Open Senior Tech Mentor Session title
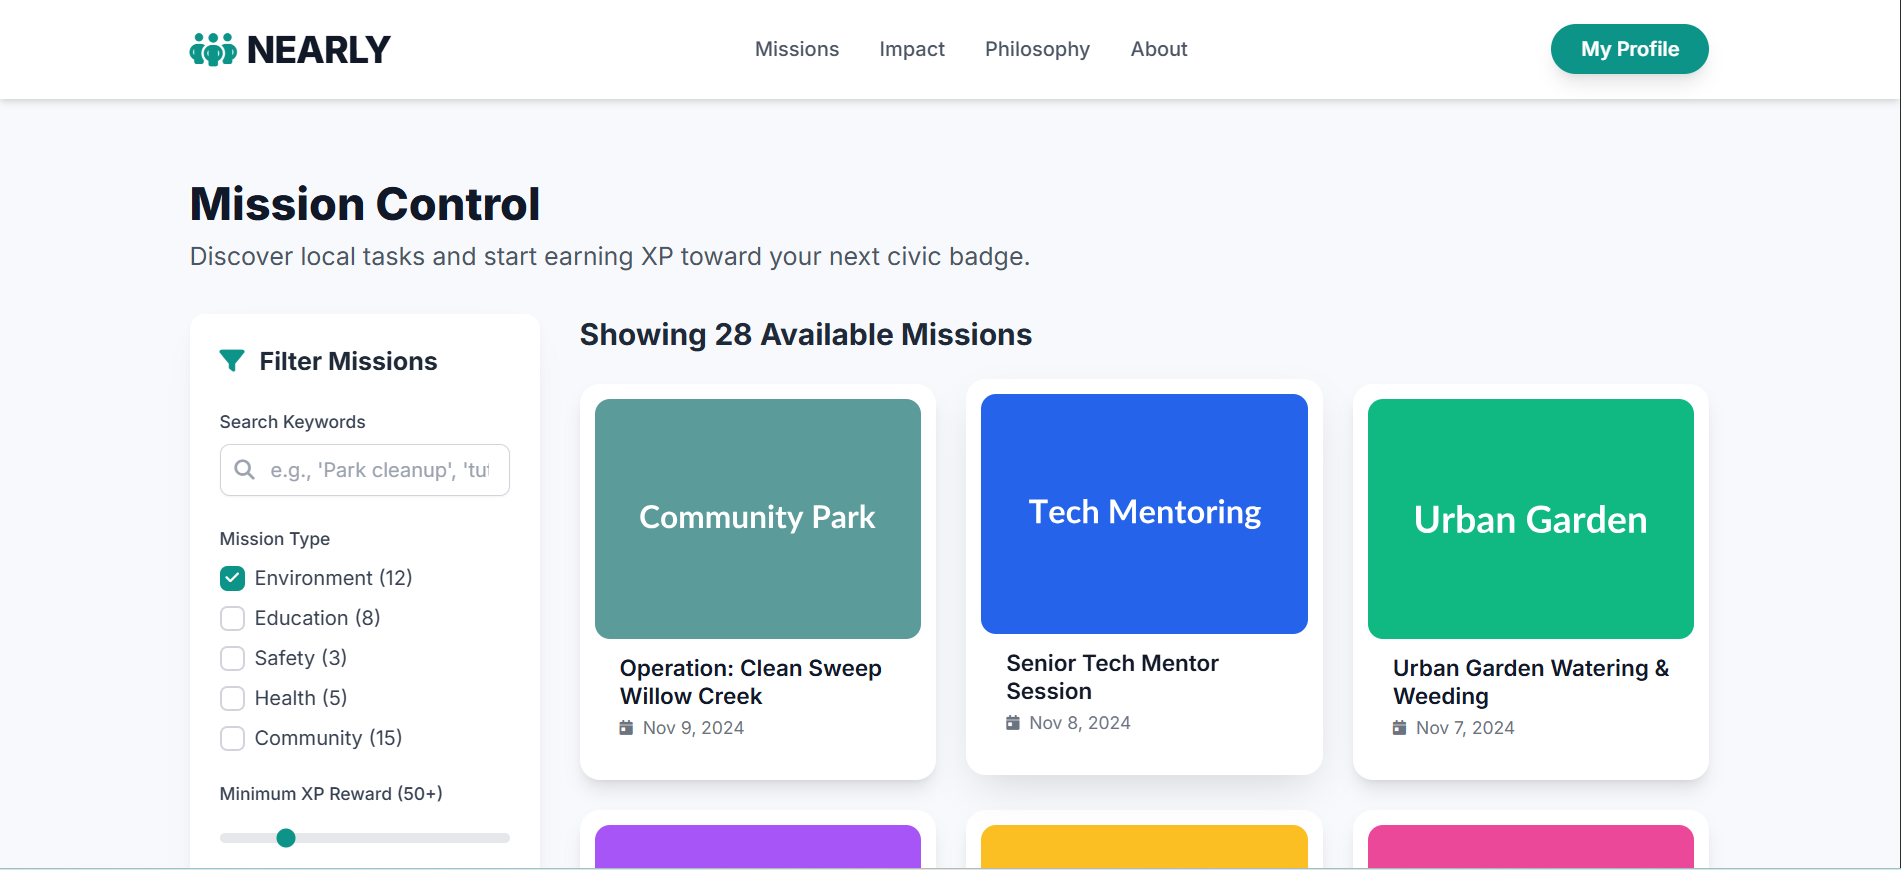1901x870 pixels. 1112,677
